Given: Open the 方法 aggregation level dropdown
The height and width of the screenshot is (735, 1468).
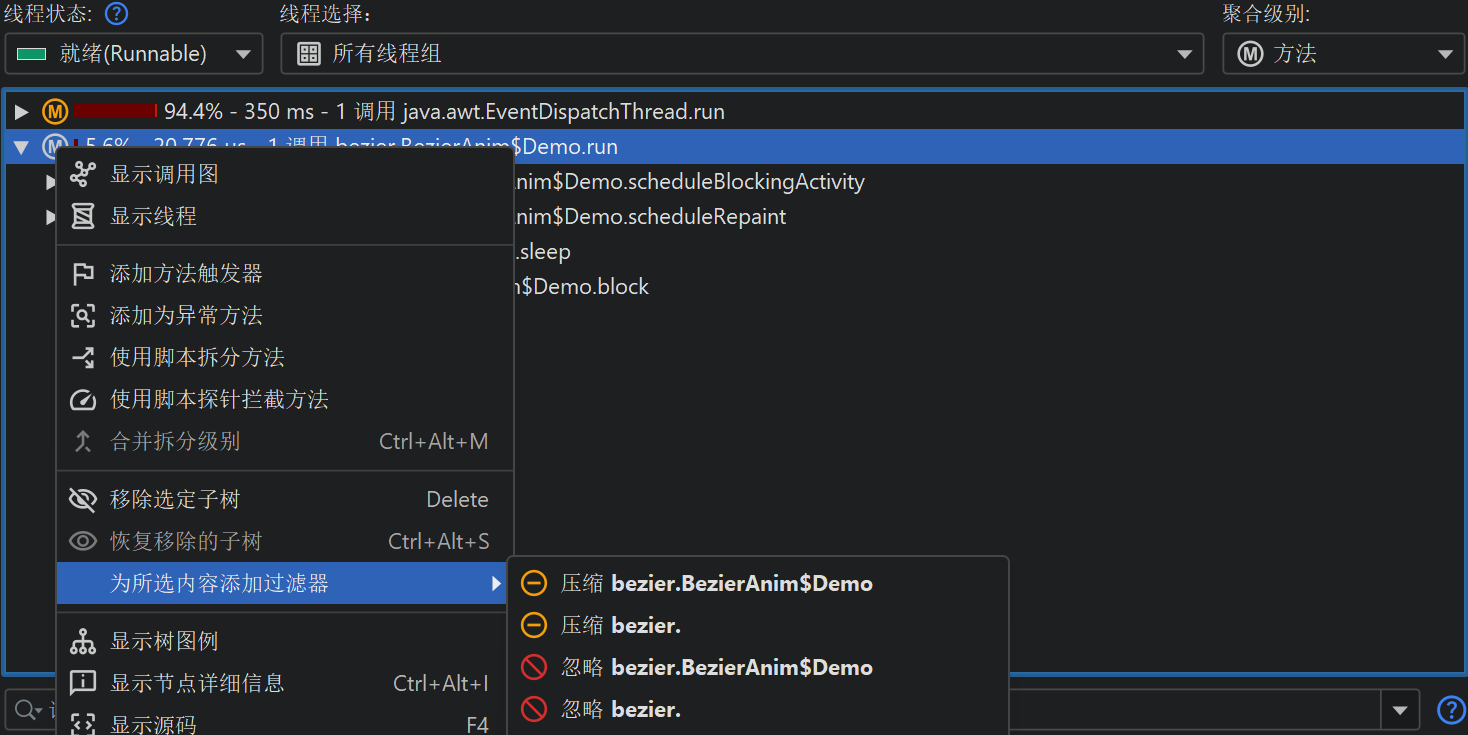Looking at the screenshot, I should (1342, 54).
